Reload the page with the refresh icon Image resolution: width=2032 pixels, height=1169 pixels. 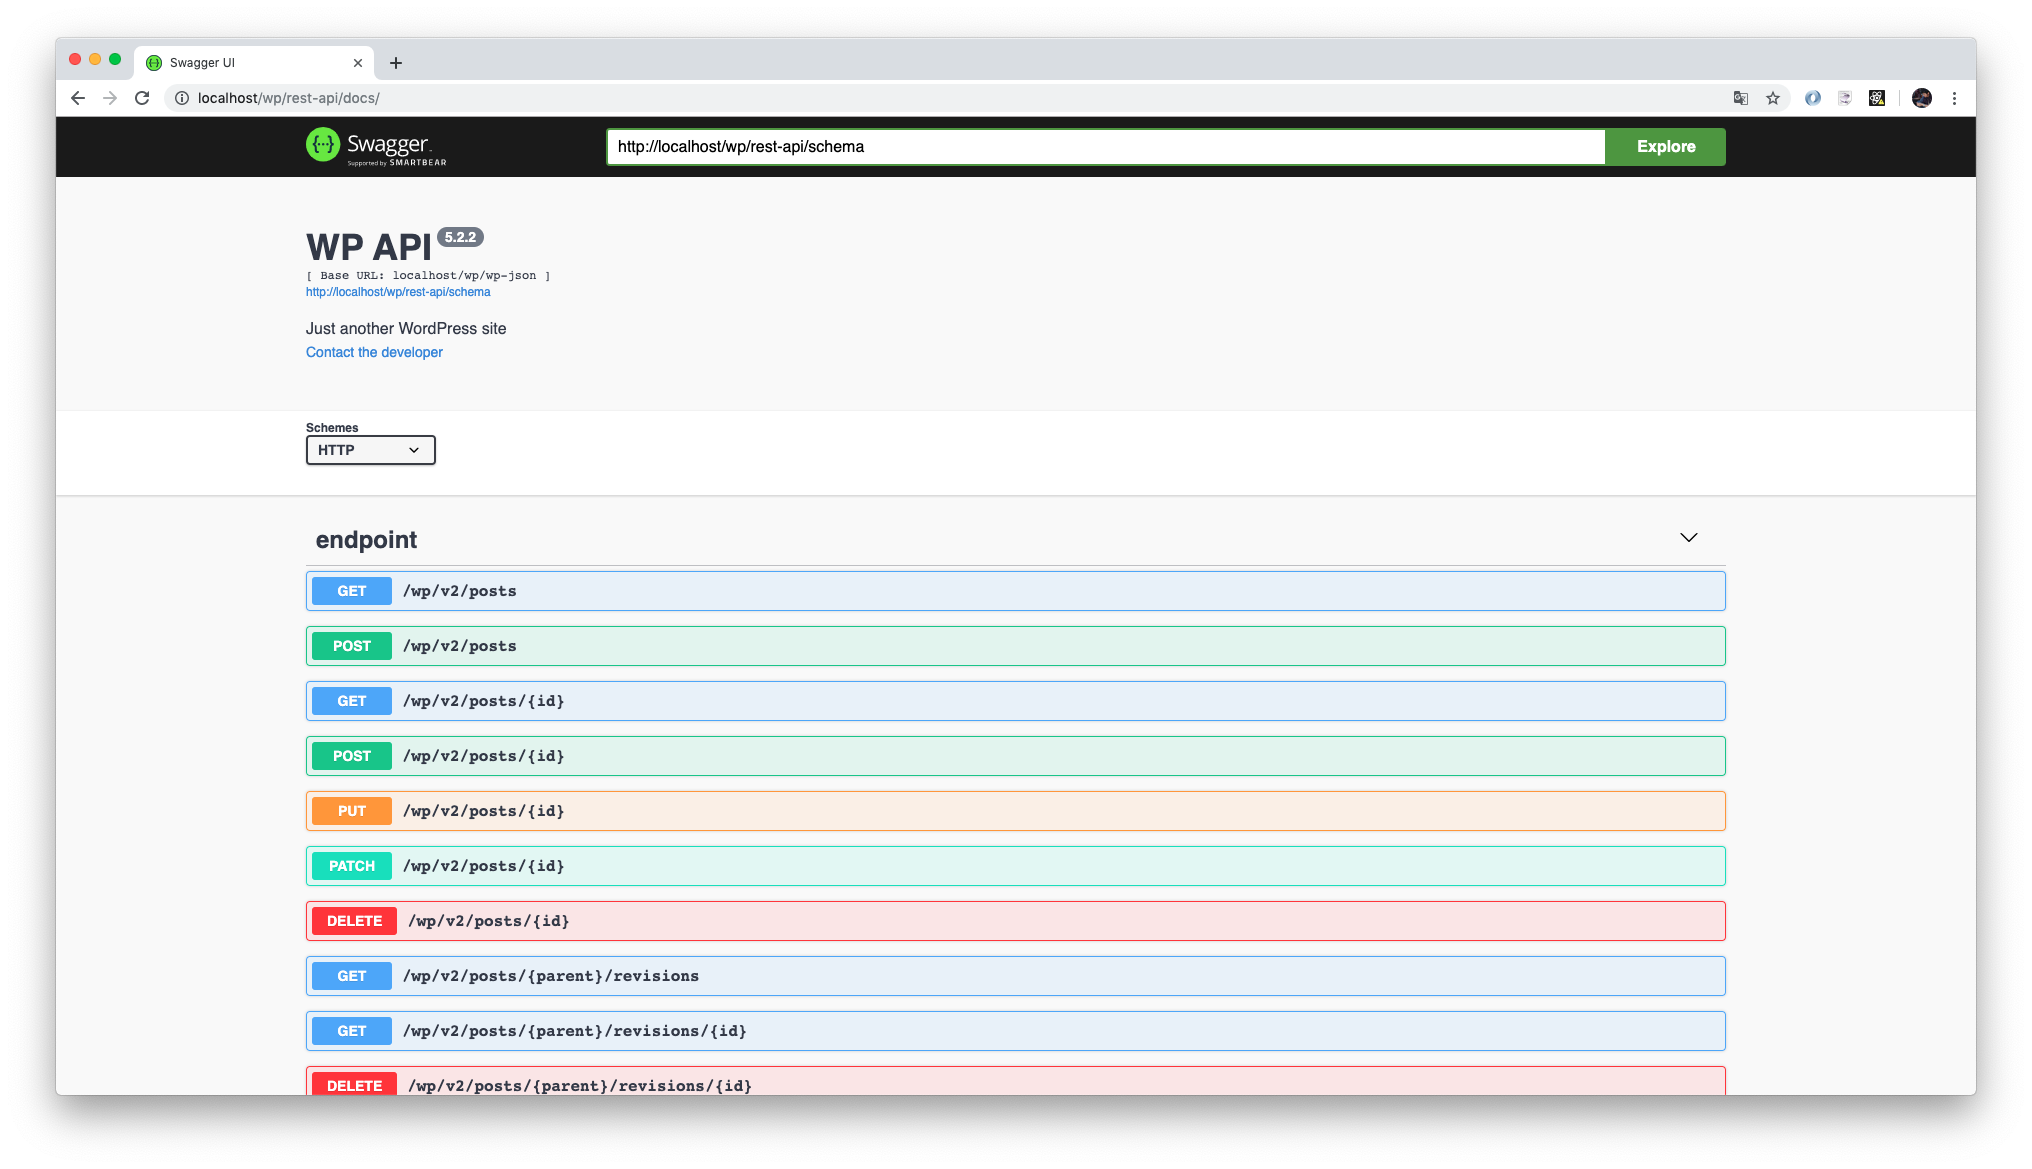click(142, 98)
